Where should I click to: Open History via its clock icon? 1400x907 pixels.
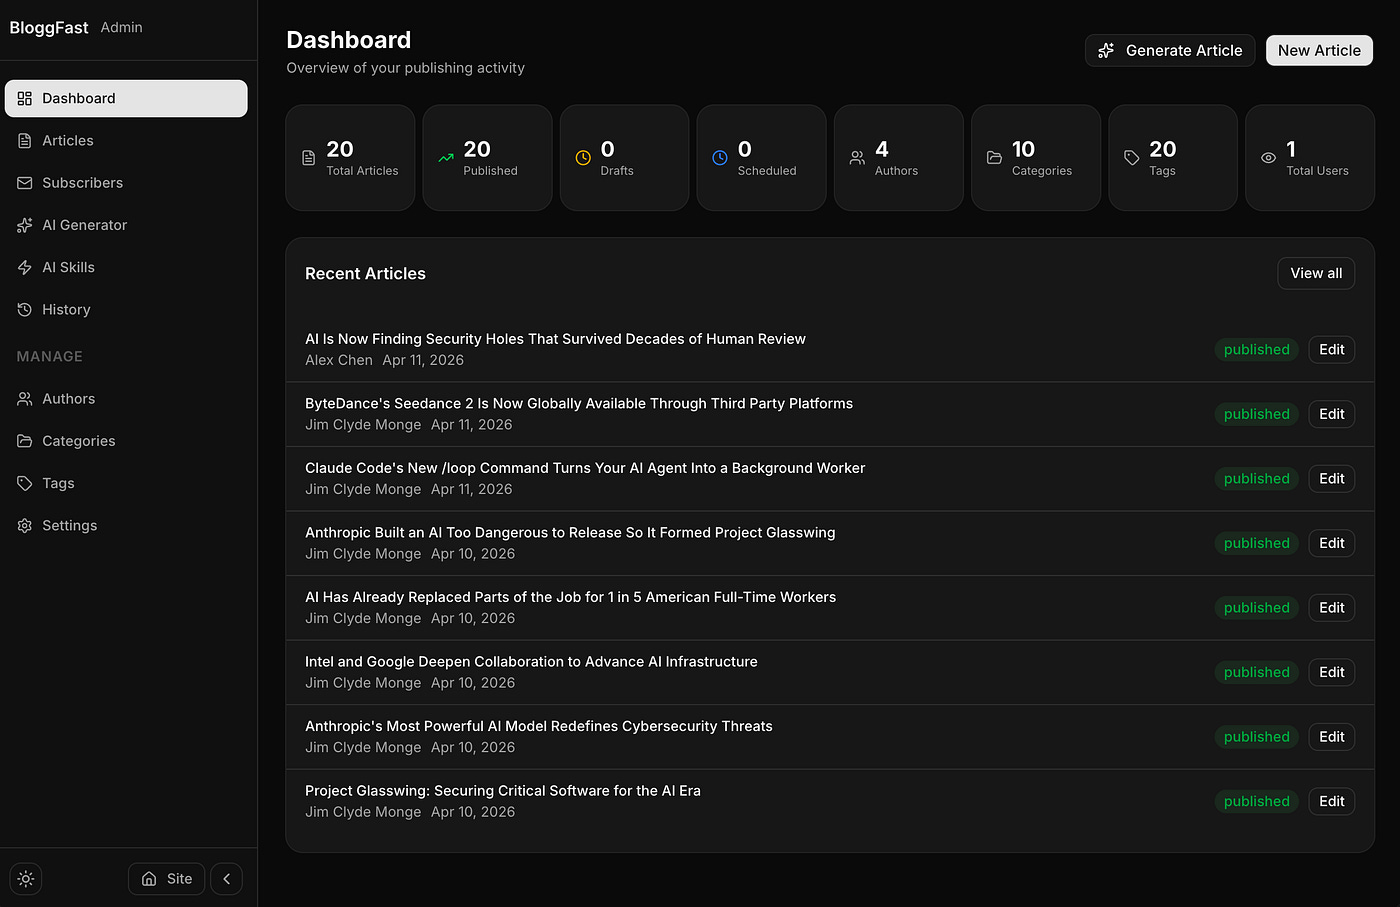[24, 309]
